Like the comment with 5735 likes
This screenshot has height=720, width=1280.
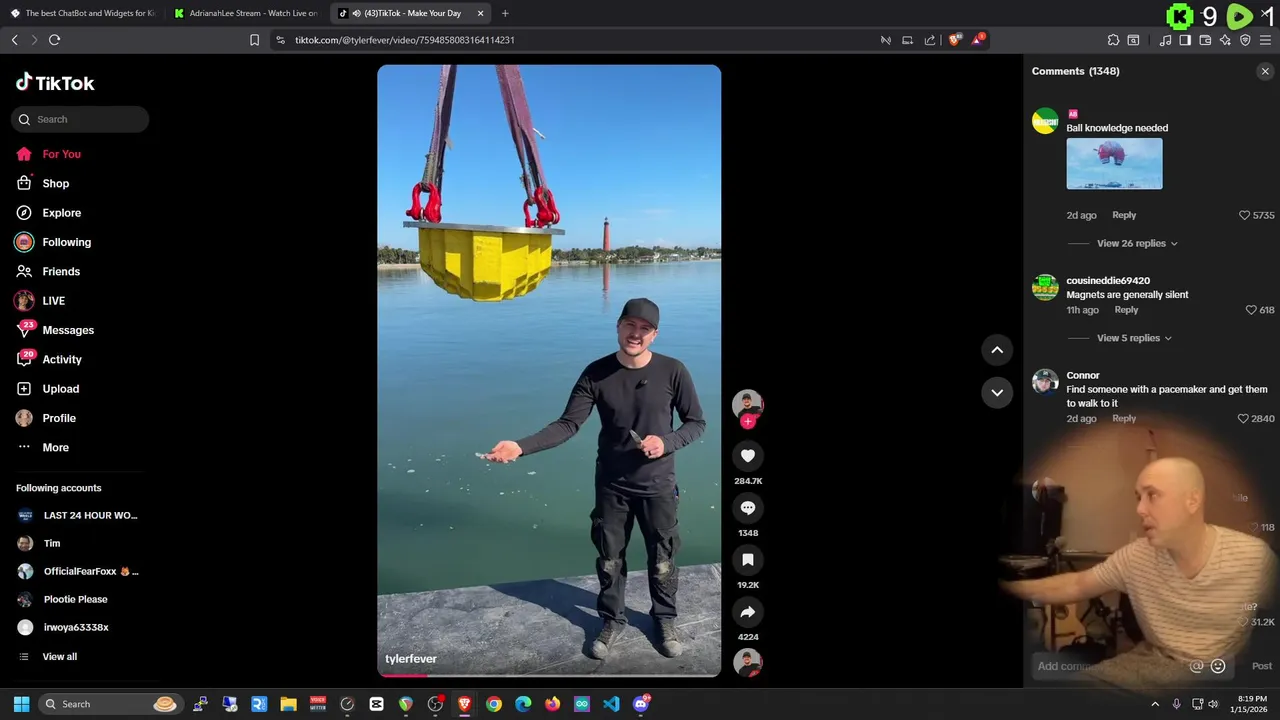point(1245,215)
